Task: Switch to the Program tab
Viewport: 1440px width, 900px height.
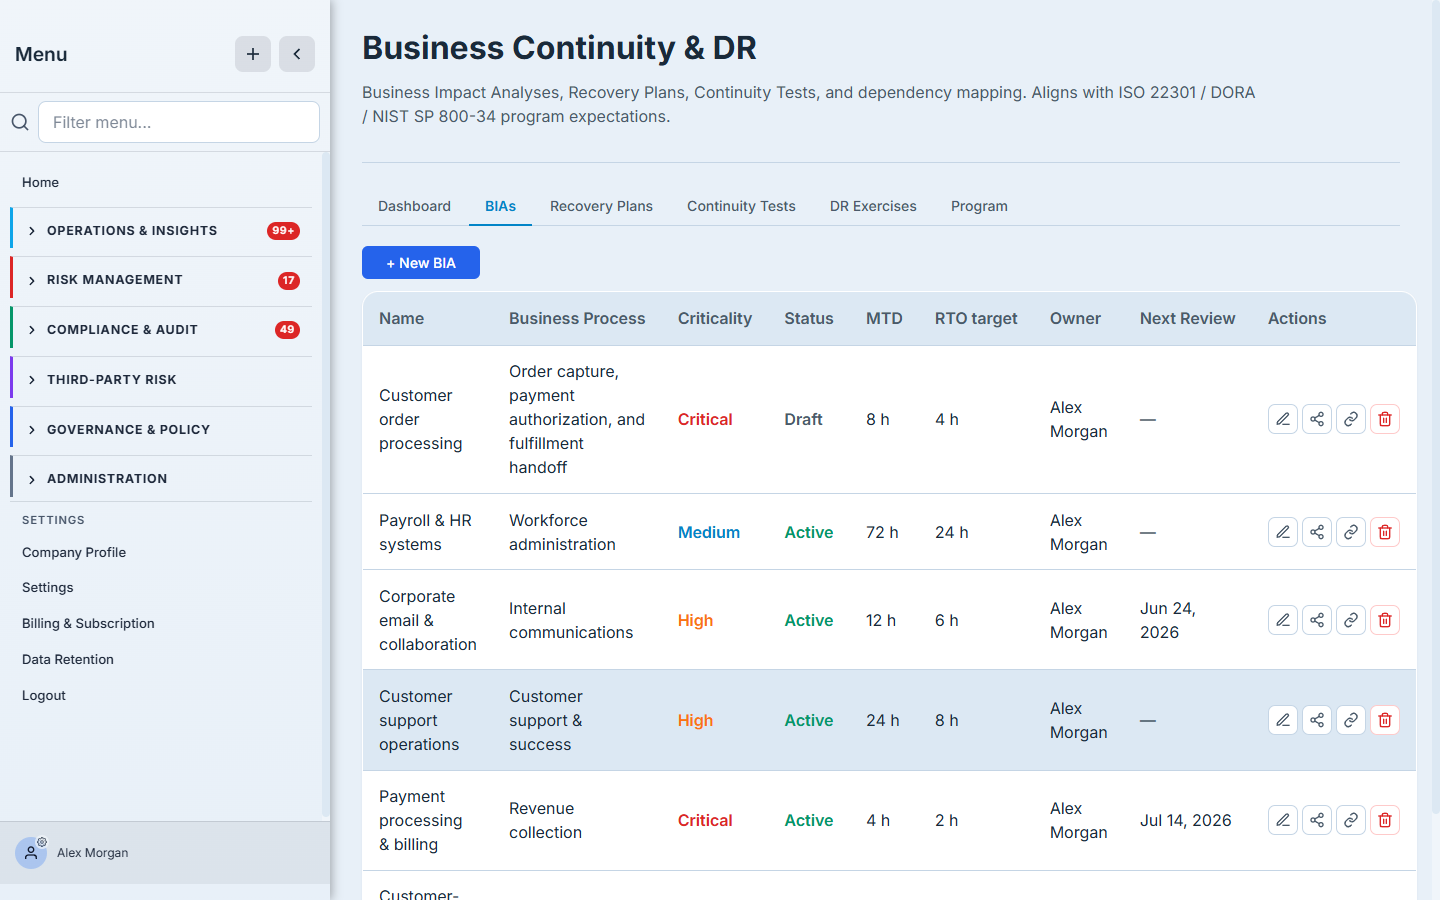Action: click(979, 206)
